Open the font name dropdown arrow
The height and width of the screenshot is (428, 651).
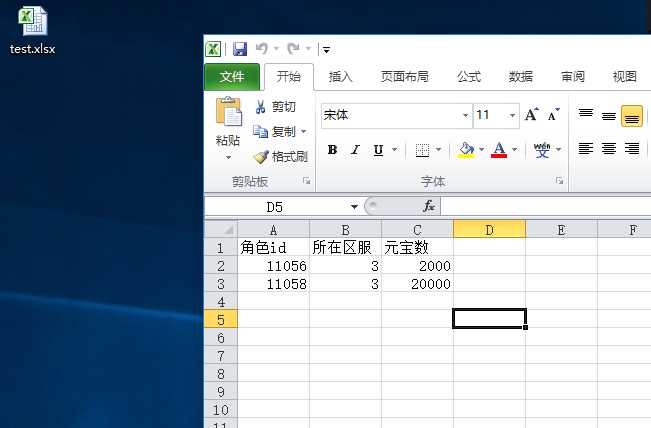(x=466, y=115)
